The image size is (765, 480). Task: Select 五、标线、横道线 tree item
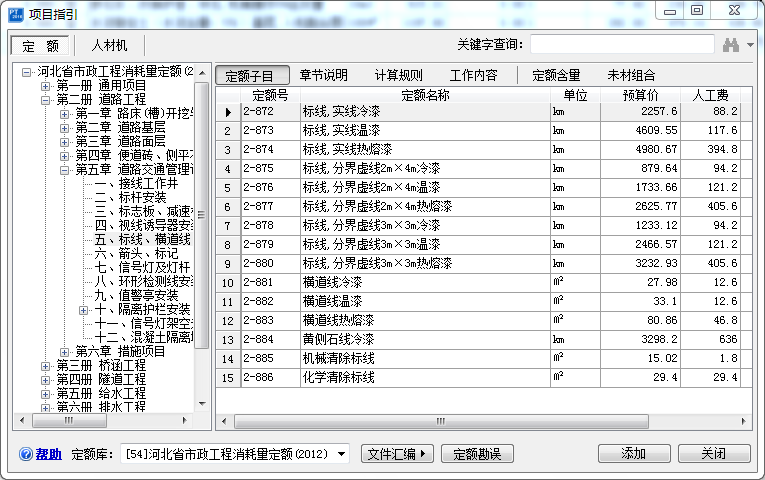142,240
